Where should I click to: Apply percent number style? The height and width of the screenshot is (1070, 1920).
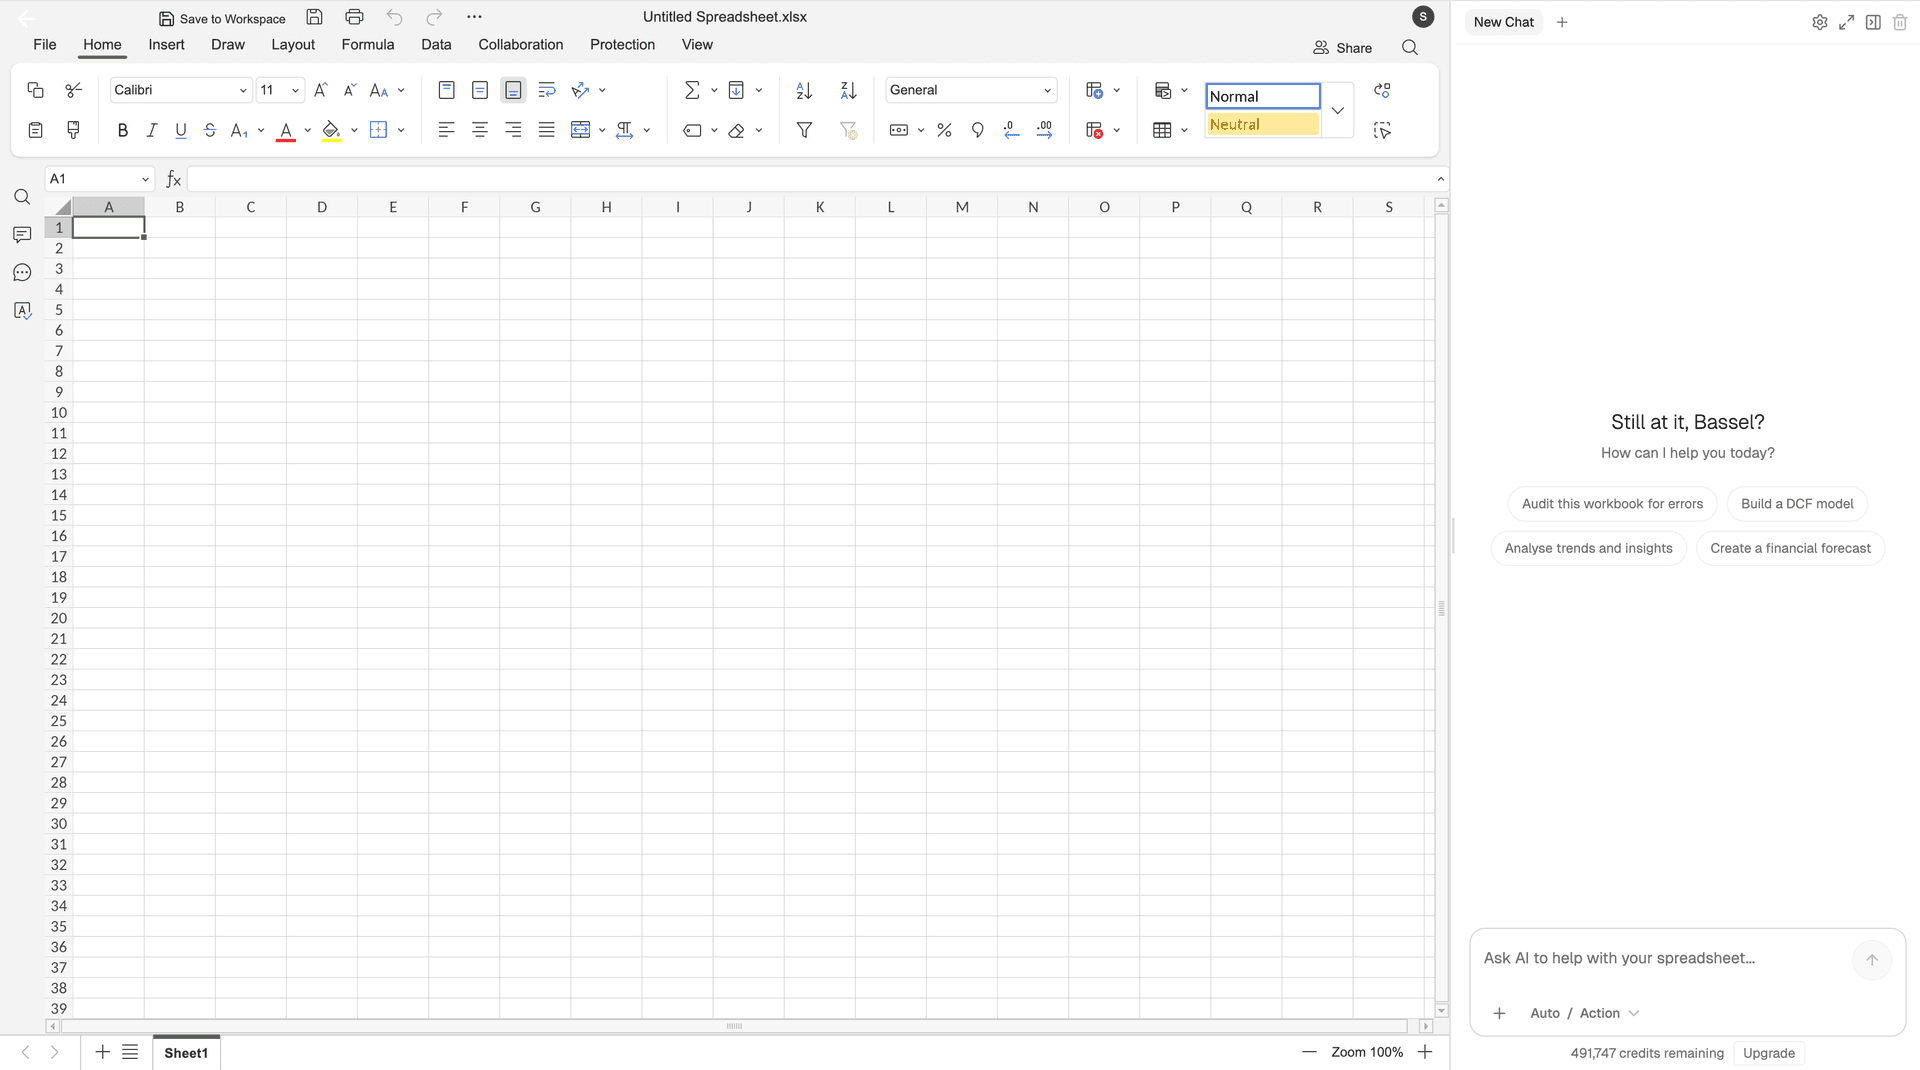tap(944, 130)
